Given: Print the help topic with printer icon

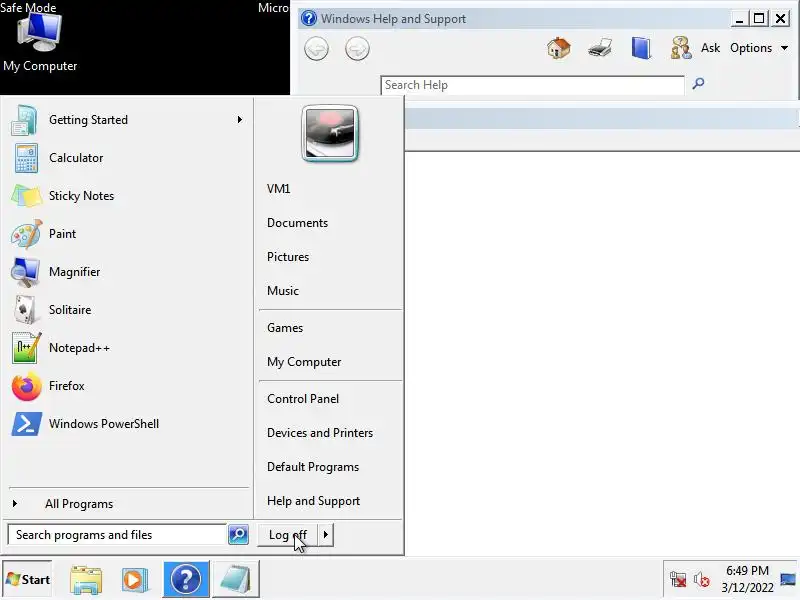Looking at the screenshot, I should [x=600, y=49].
